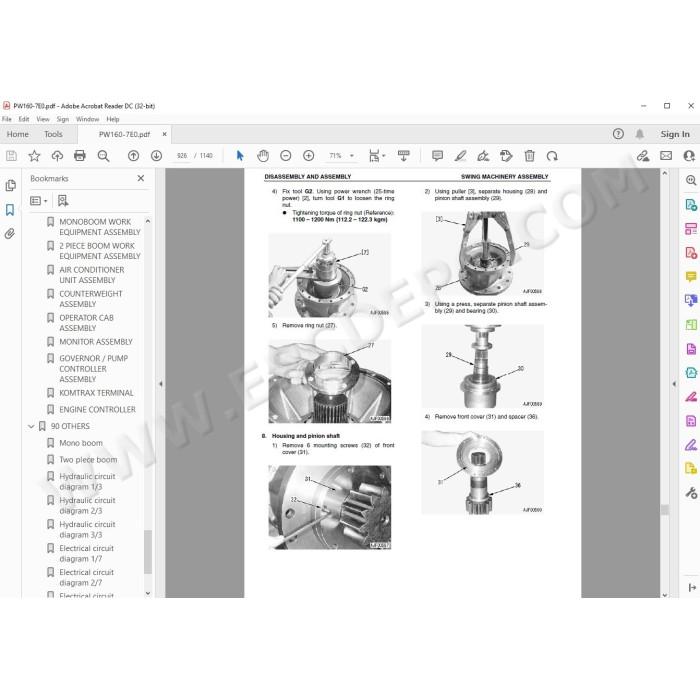
Task: Switch to the Home tab
Action: pos(17,134)
